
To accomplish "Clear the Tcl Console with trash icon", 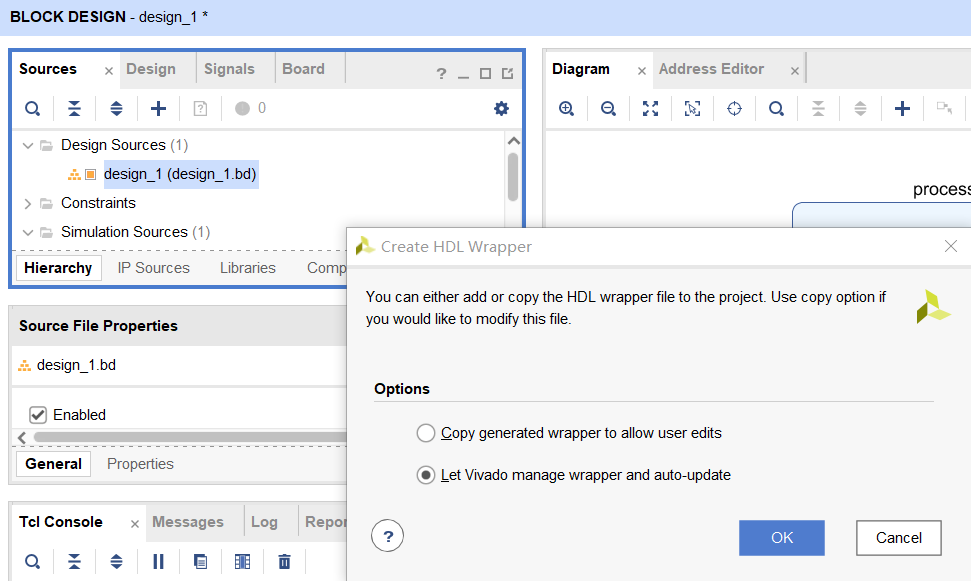I will pos(284,562).
